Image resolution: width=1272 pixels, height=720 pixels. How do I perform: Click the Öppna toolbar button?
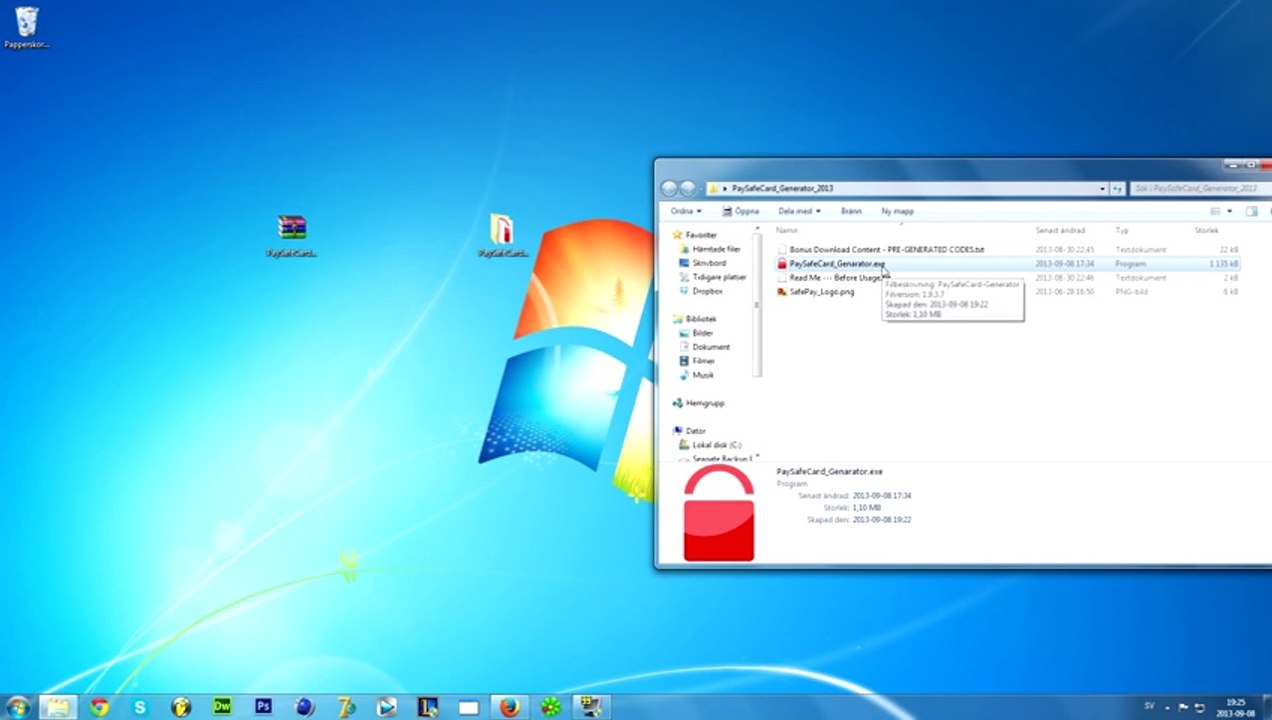tap(741, 211)
